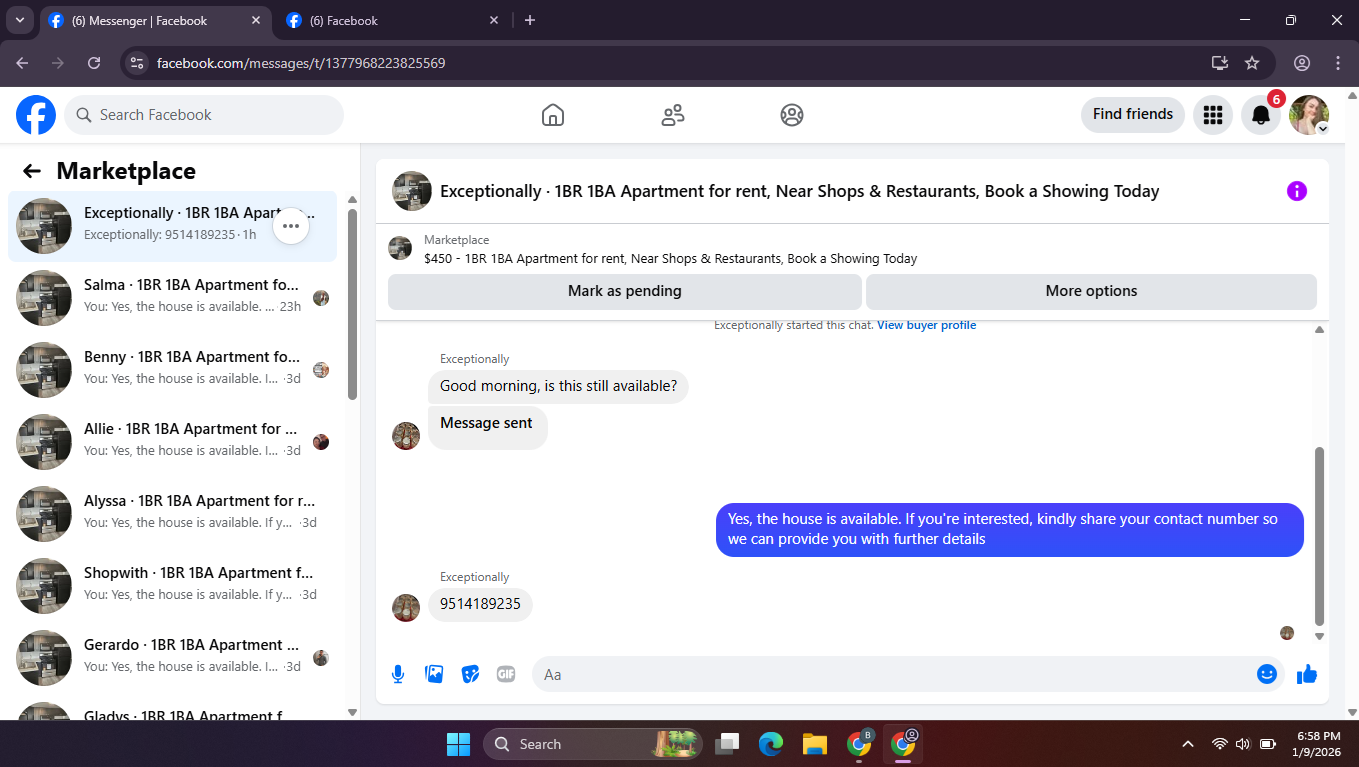Open the GIF picker icon
The image size is (1359, 767).
506,674
